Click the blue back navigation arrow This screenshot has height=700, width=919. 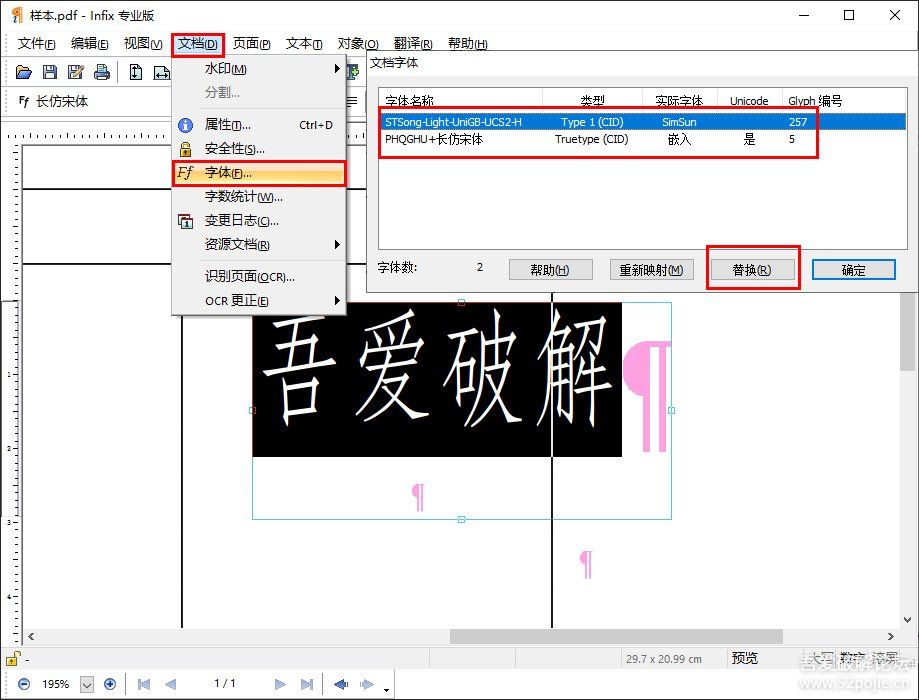(x=341, y=684)
